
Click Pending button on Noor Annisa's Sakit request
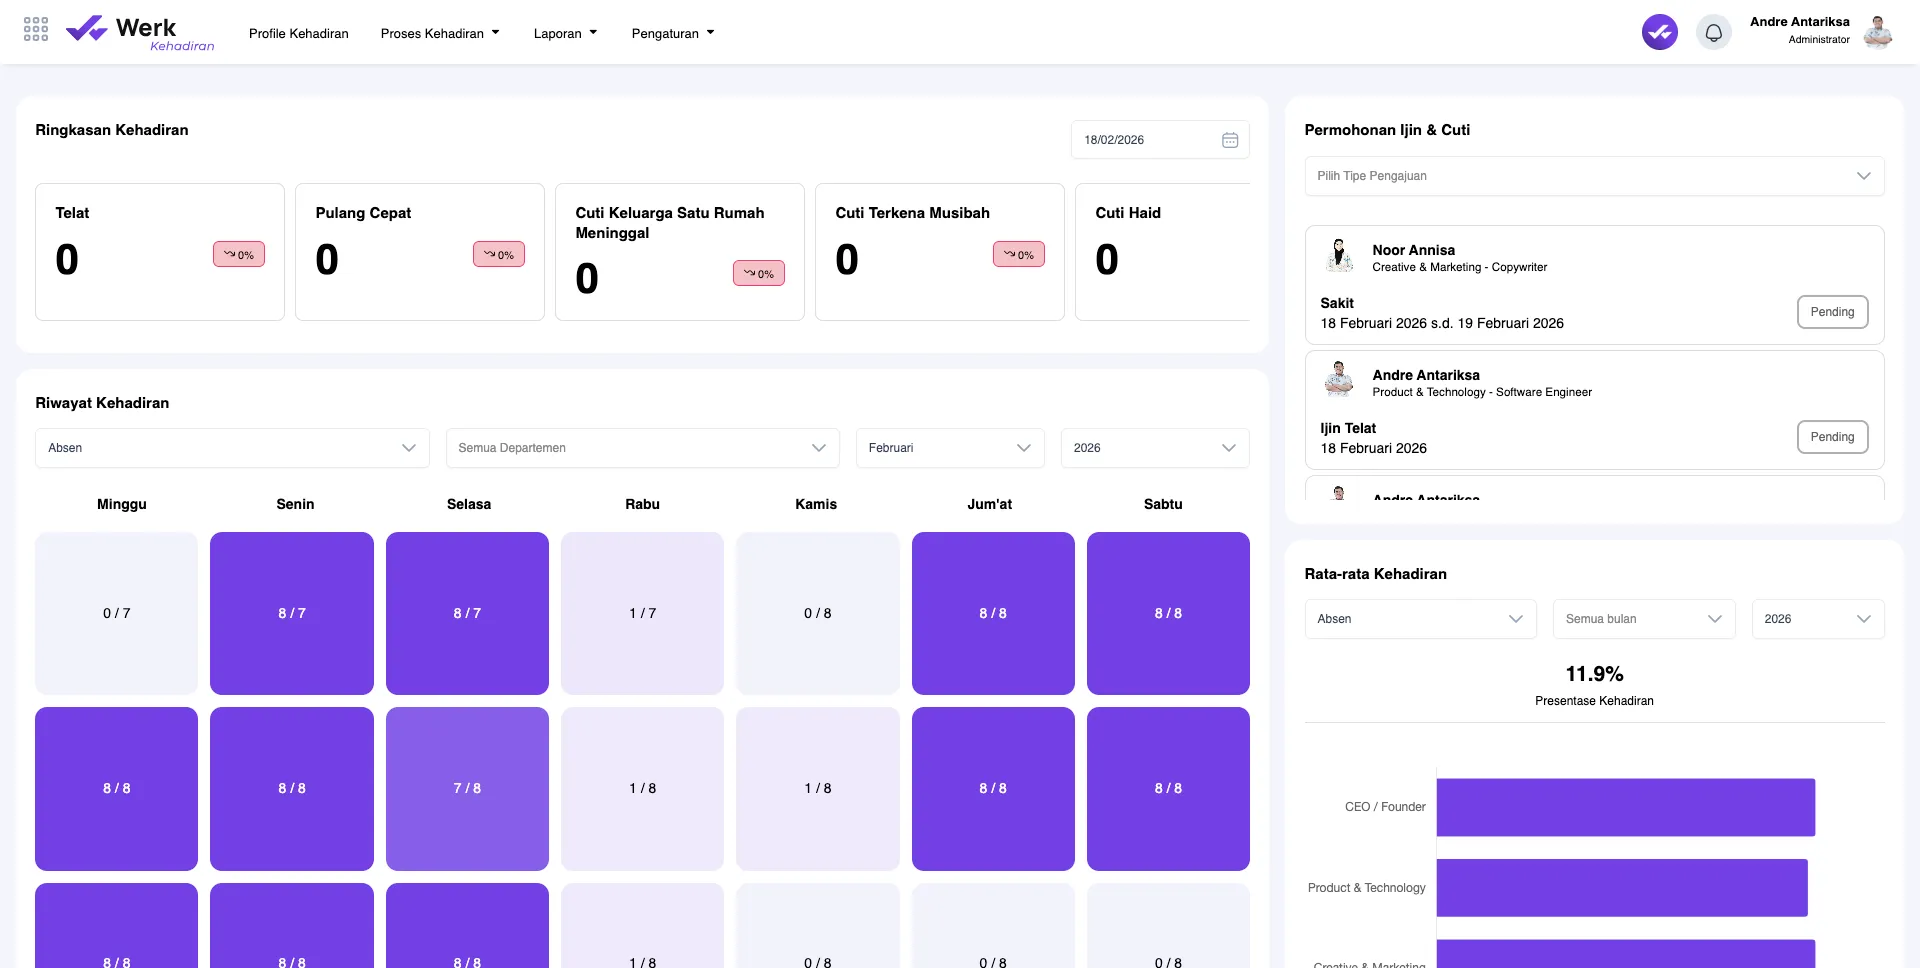(1831, 312)
